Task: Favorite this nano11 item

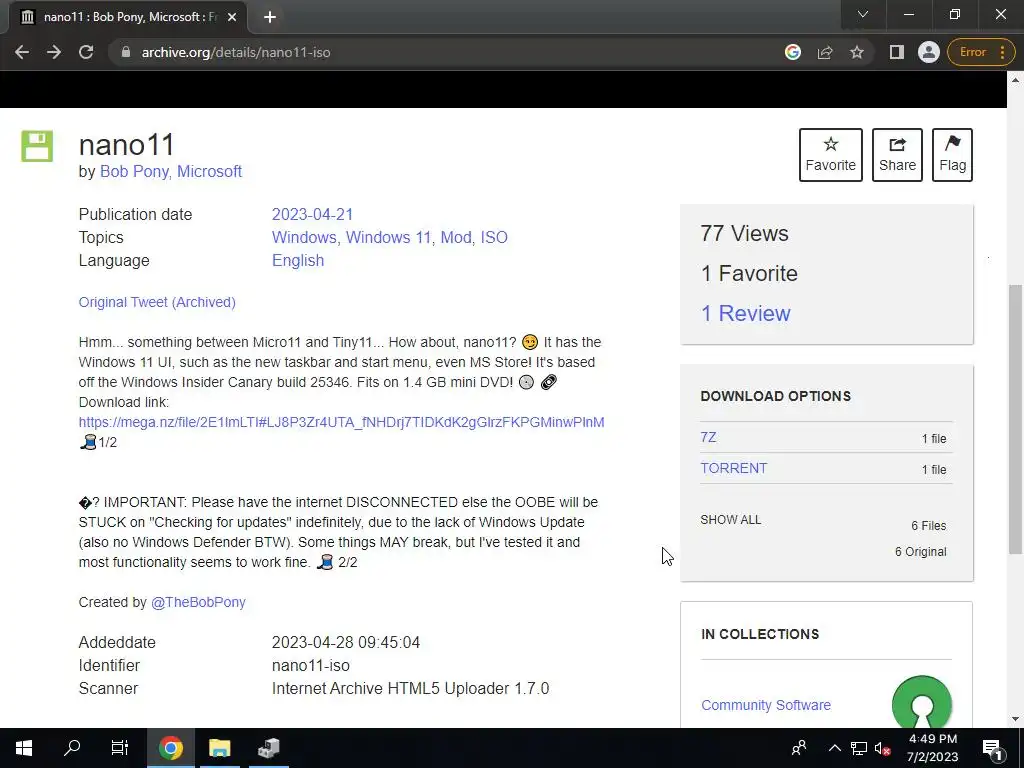Action: pyautogui.click(x=831, y=155)
